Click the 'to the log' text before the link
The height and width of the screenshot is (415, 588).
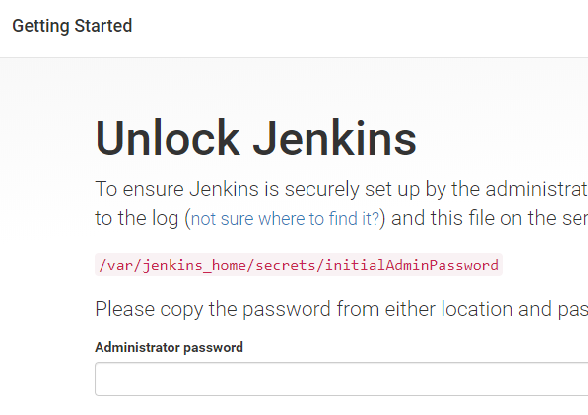[x=136, y=219]
